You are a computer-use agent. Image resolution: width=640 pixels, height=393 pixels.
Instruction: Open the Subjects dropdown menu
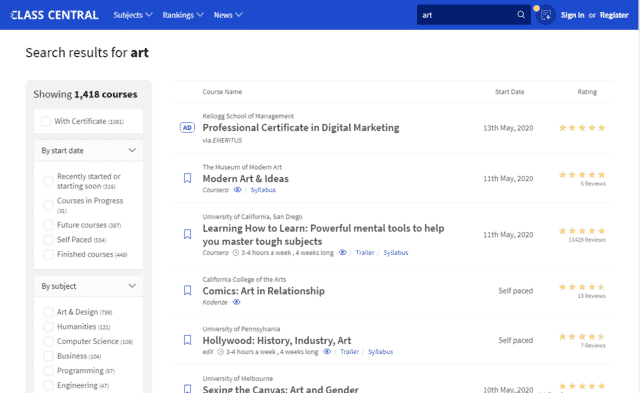(x=133, y=15)
